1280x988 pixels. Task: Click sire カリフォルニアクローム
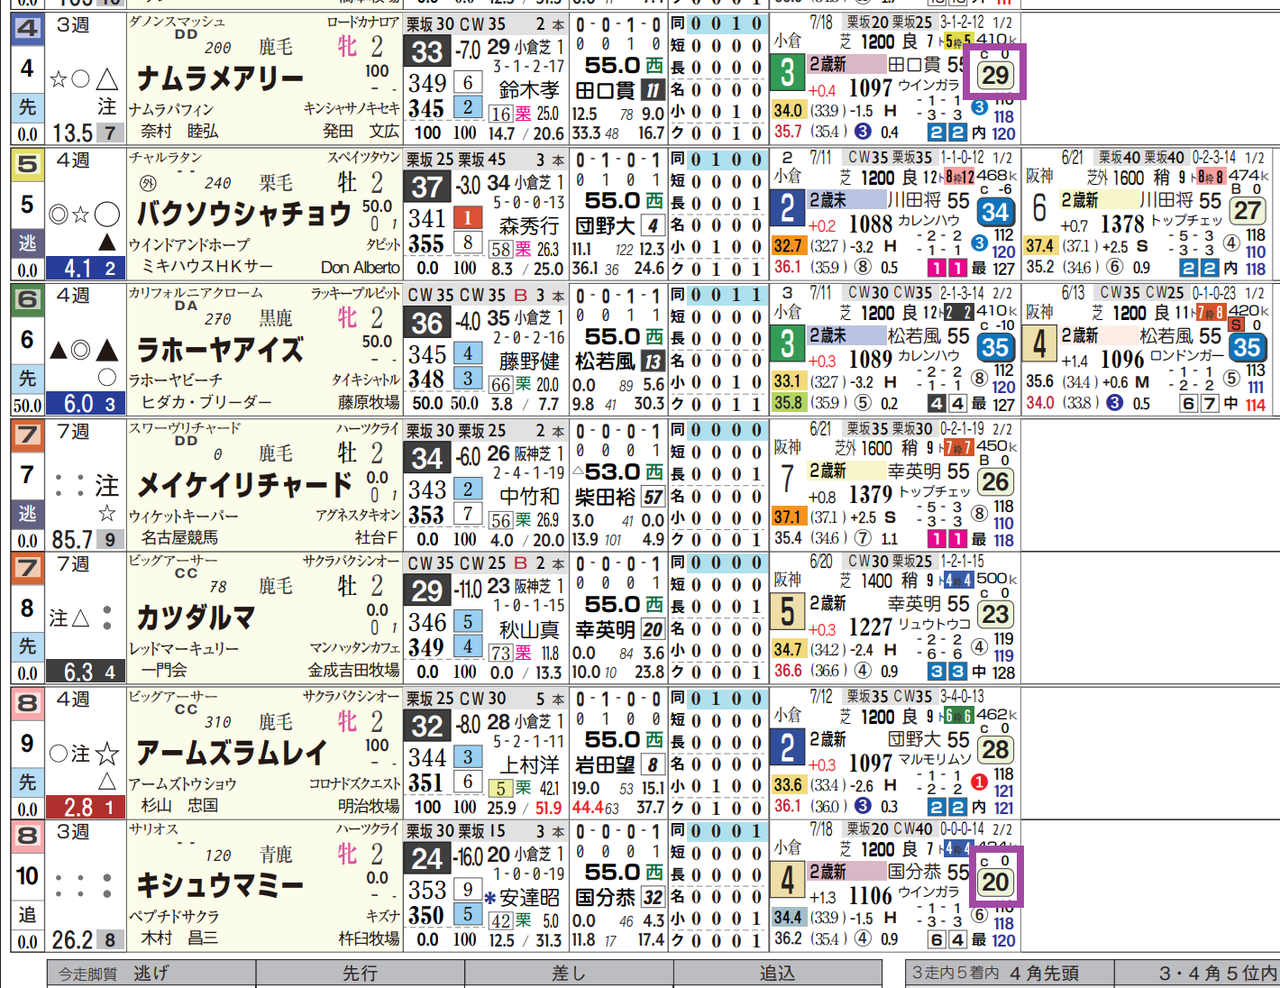196,293
